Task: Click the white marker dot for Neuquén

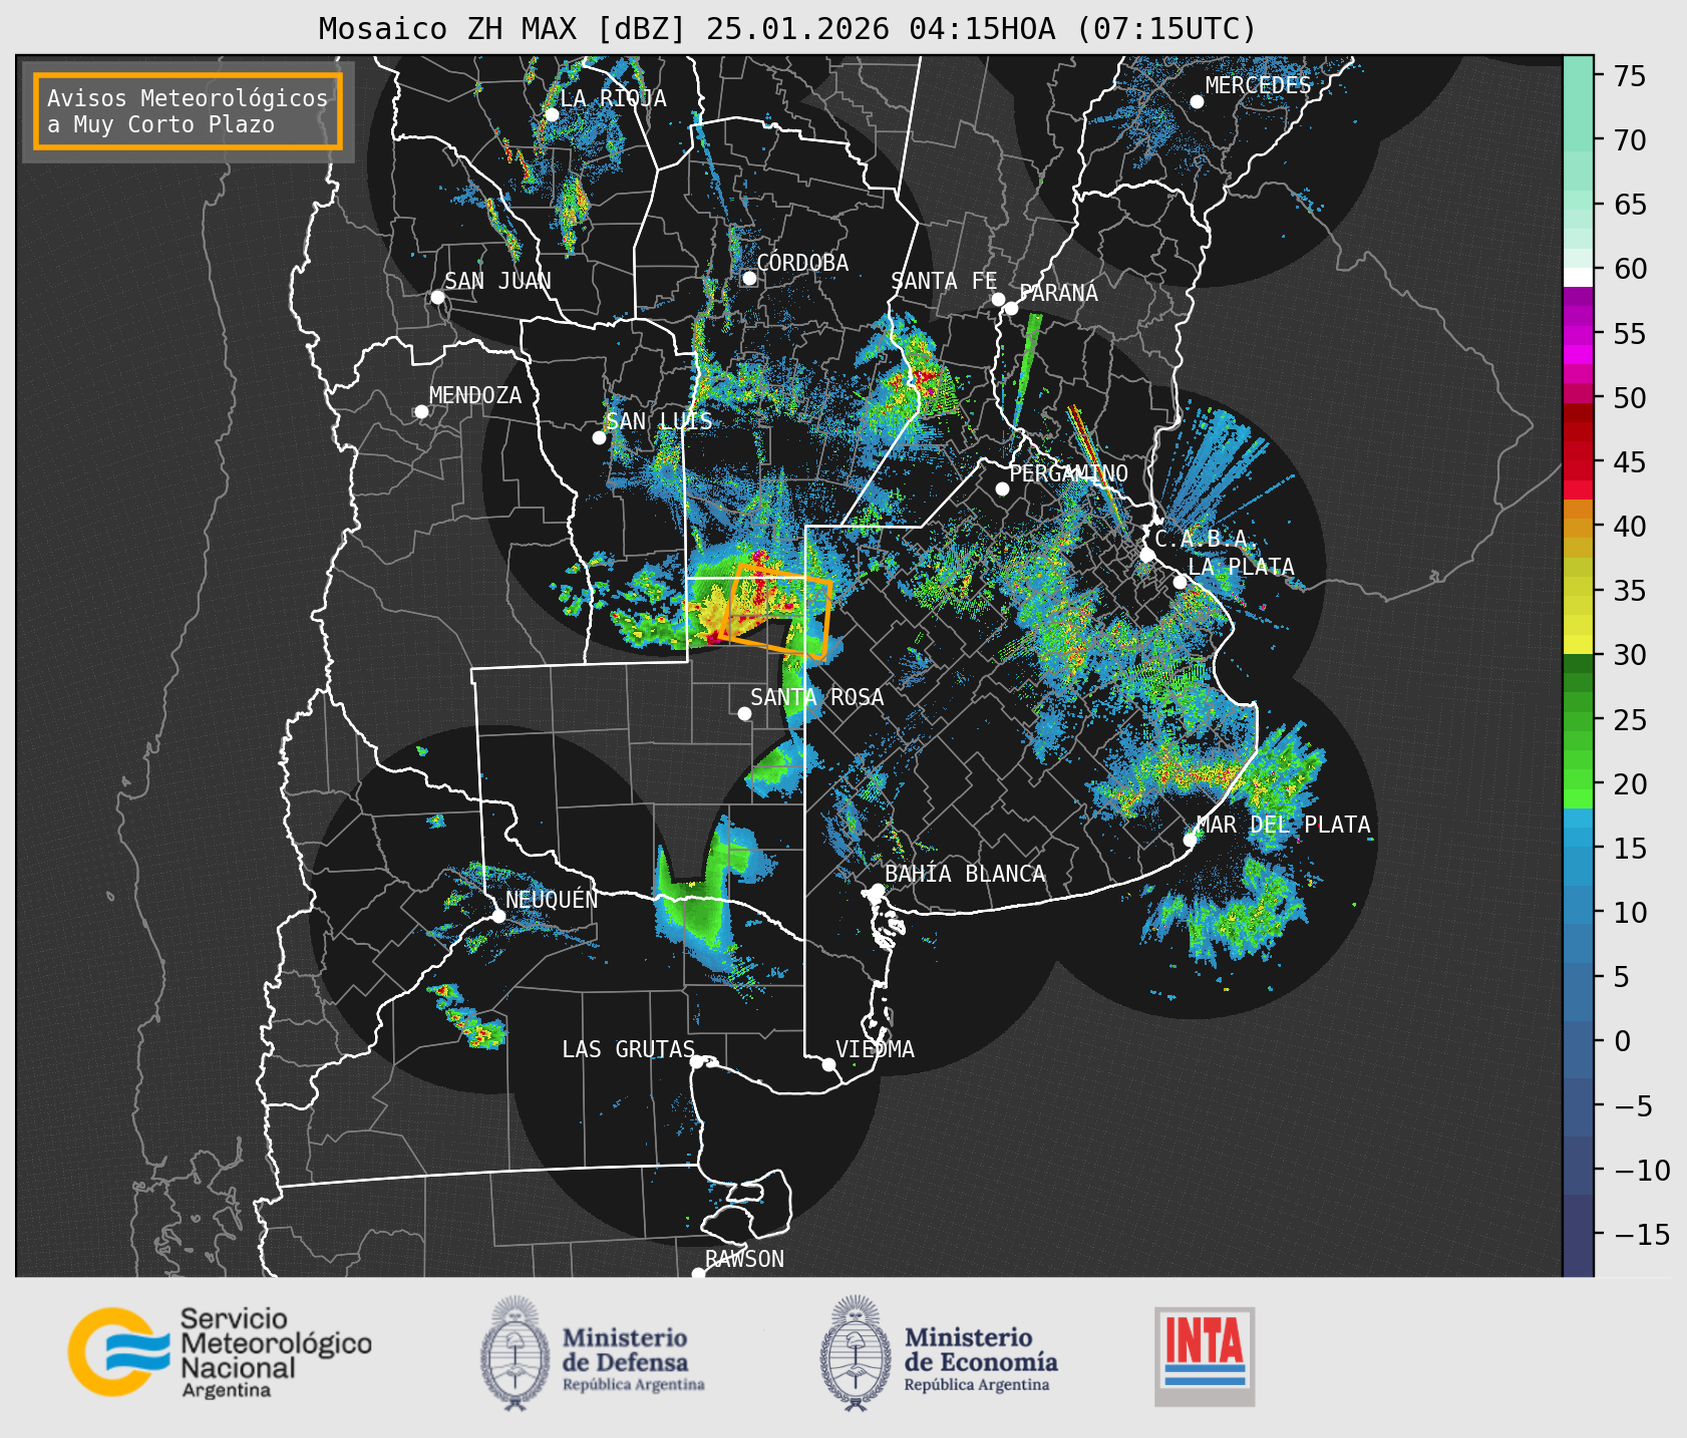Action: (x=498, y=916)
